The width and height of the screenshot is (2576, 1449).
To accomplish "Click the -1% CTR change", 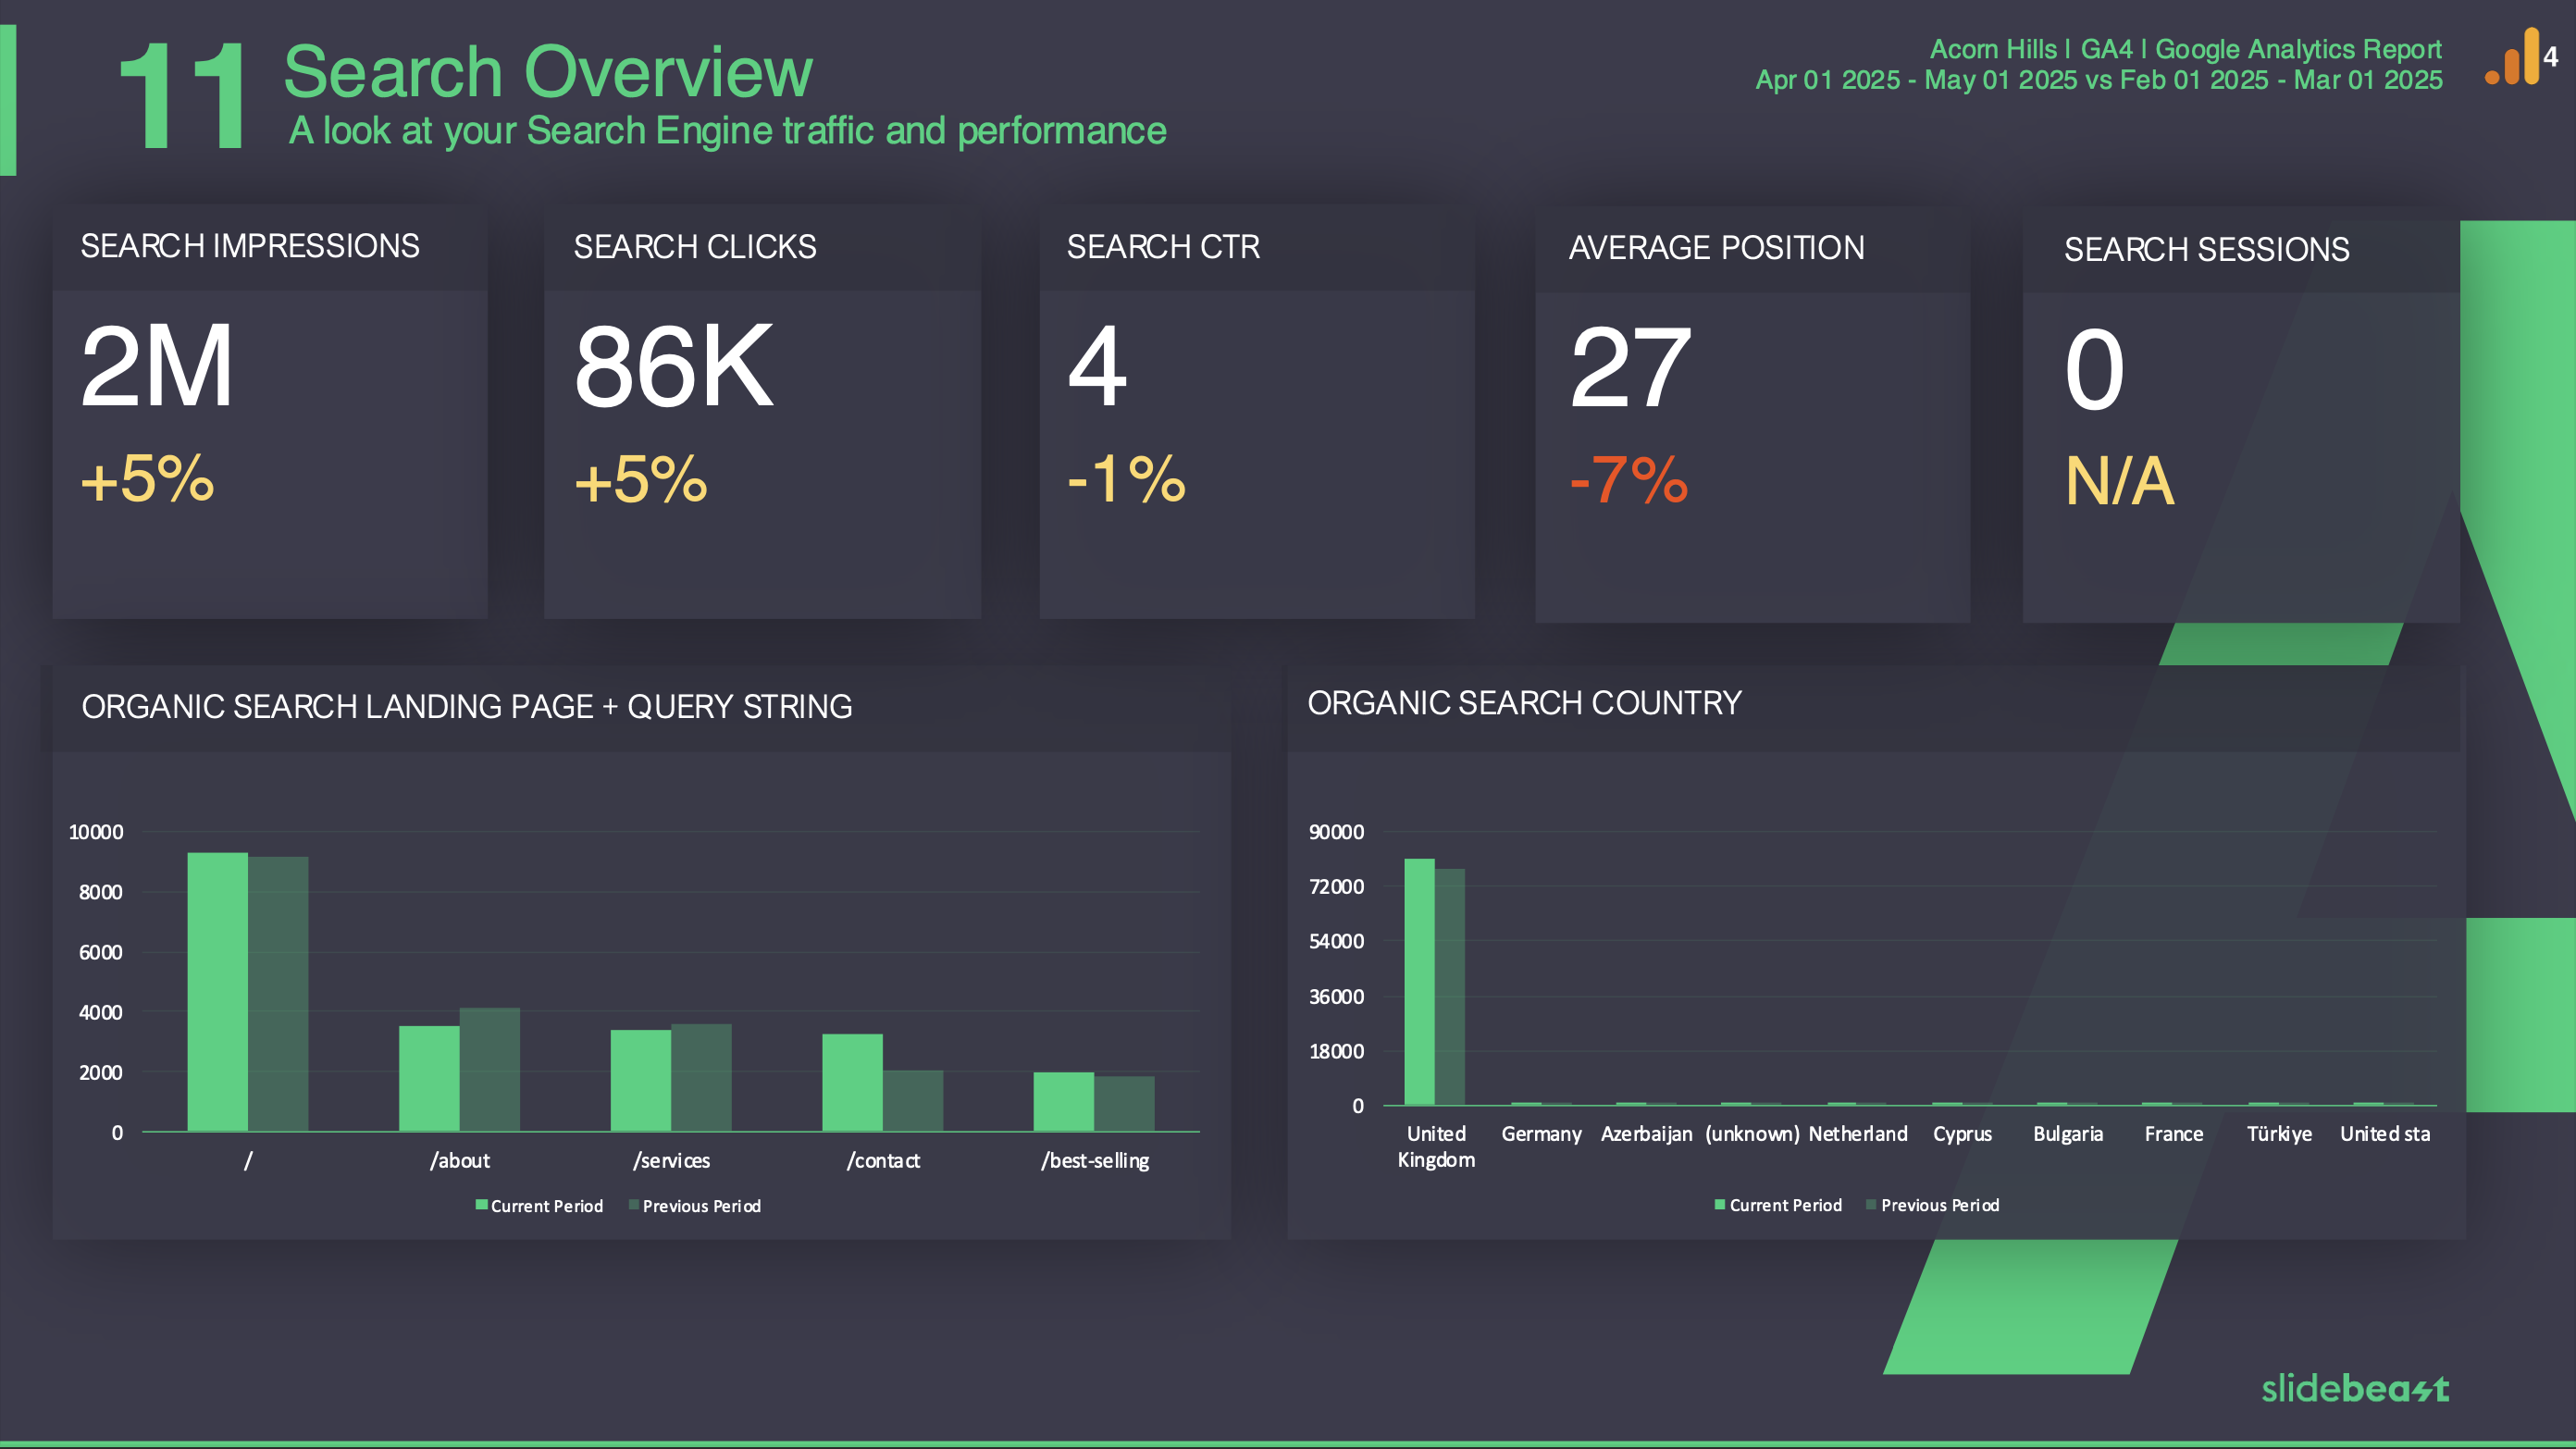I will coord(1126,478).
